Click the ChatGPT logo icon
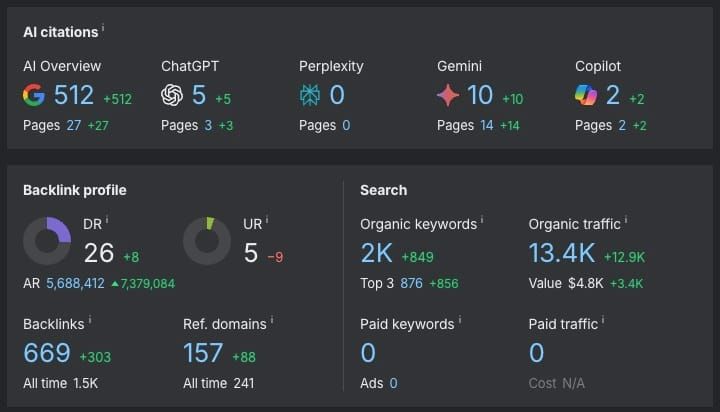 tap(173, 95)
